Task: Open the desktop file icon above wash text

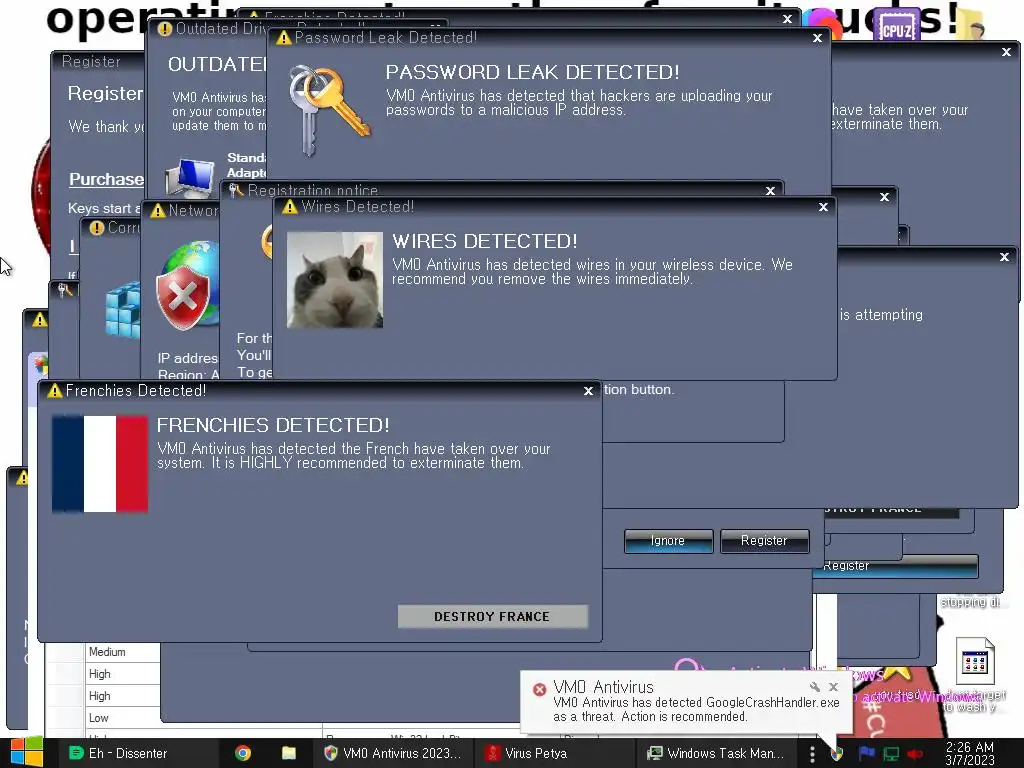Action: (x=975, y=663)
